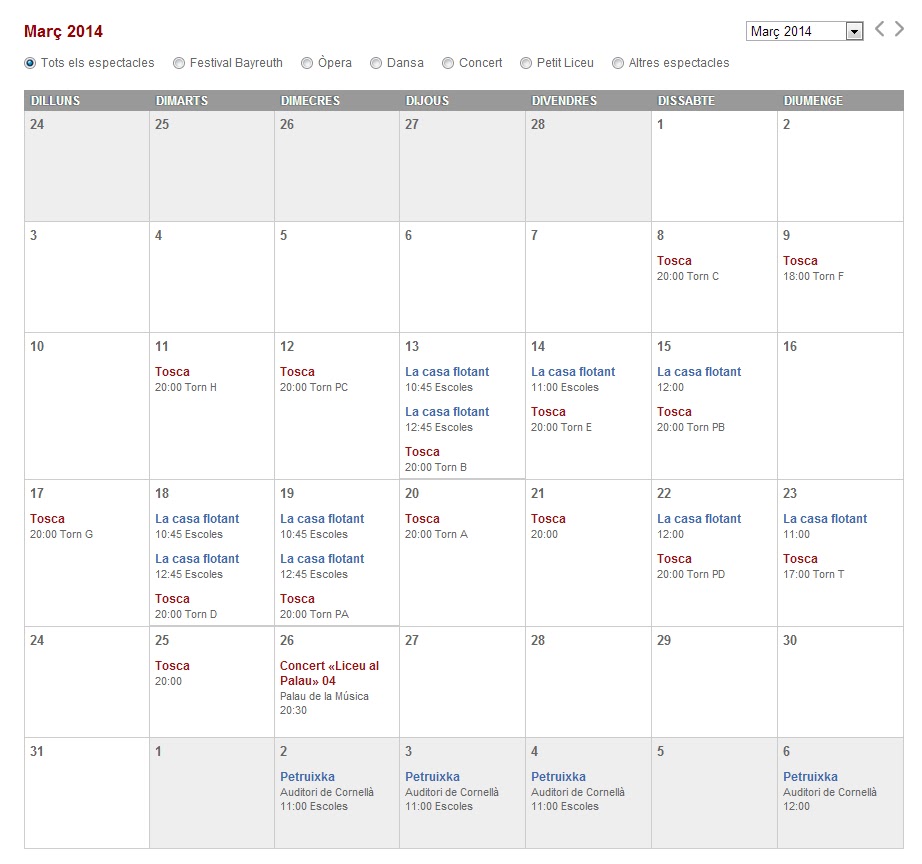This screenshot has width=922, height=864.
Task: Open Tosca on day 12, Torn PC
Action: pyautogui.click(x=297, y=372)
